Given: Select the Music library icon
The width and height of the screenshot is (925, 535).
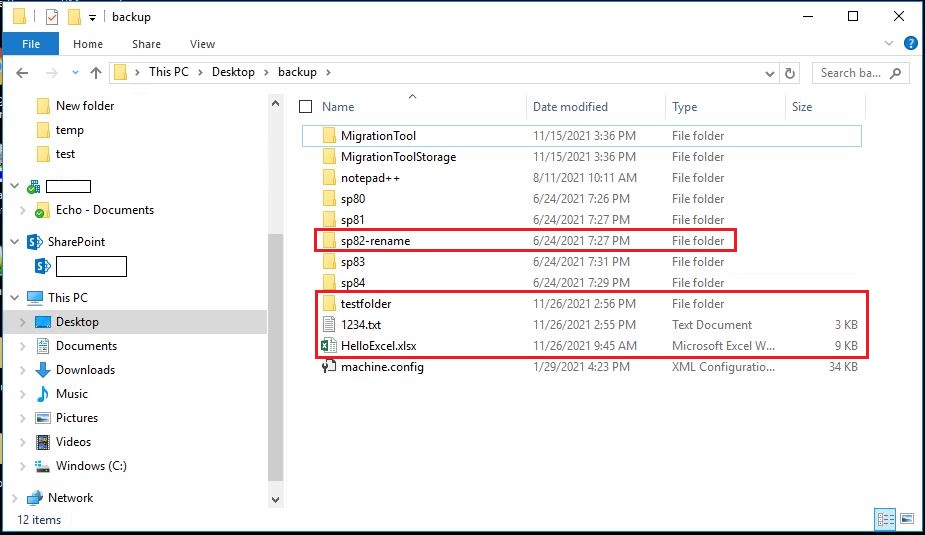Looking at the screenshot, I should coord(42,394).
